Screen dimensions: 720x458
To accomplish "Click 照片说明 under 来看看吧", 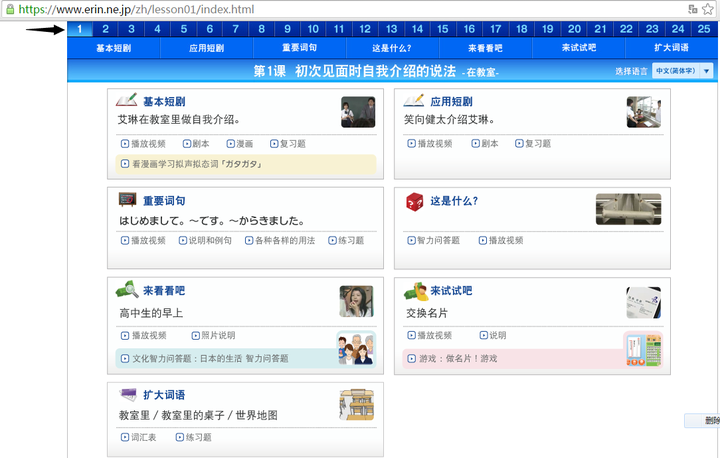I will [214, 335].
